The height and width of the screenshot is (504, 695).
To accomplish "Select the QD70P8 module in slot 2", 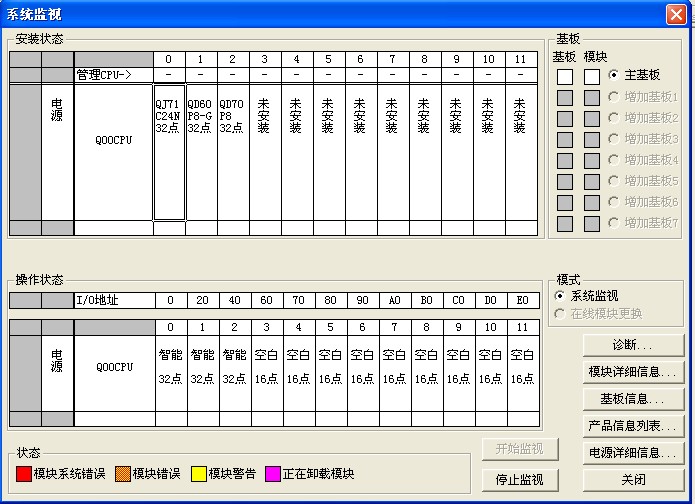I will pyautogui.click(x=232, y=152).
